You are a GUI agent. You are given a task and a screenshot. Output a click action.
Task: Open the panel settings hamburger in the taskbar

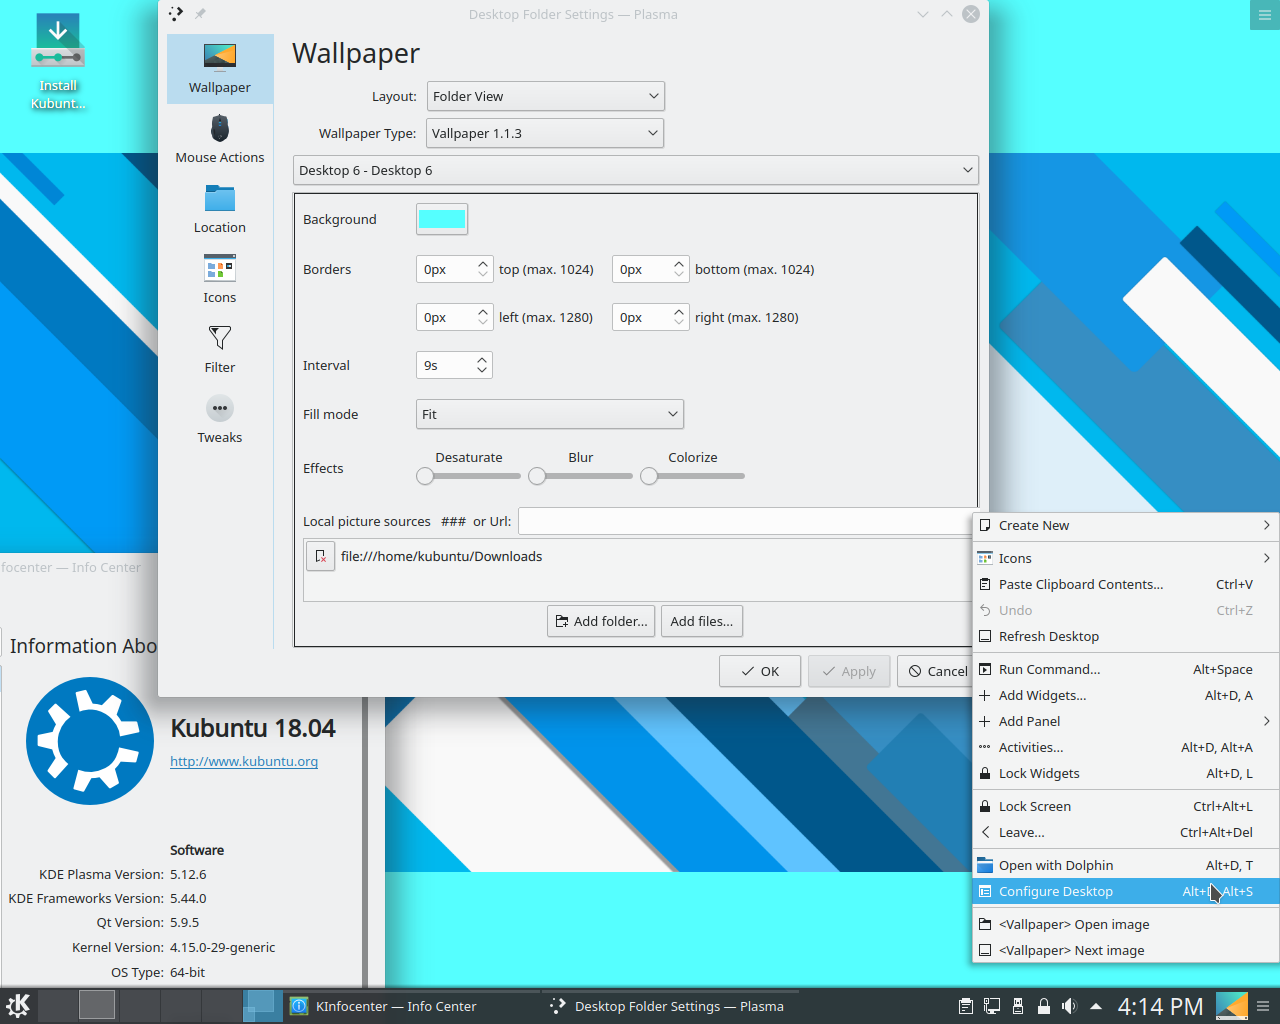1264,1006
